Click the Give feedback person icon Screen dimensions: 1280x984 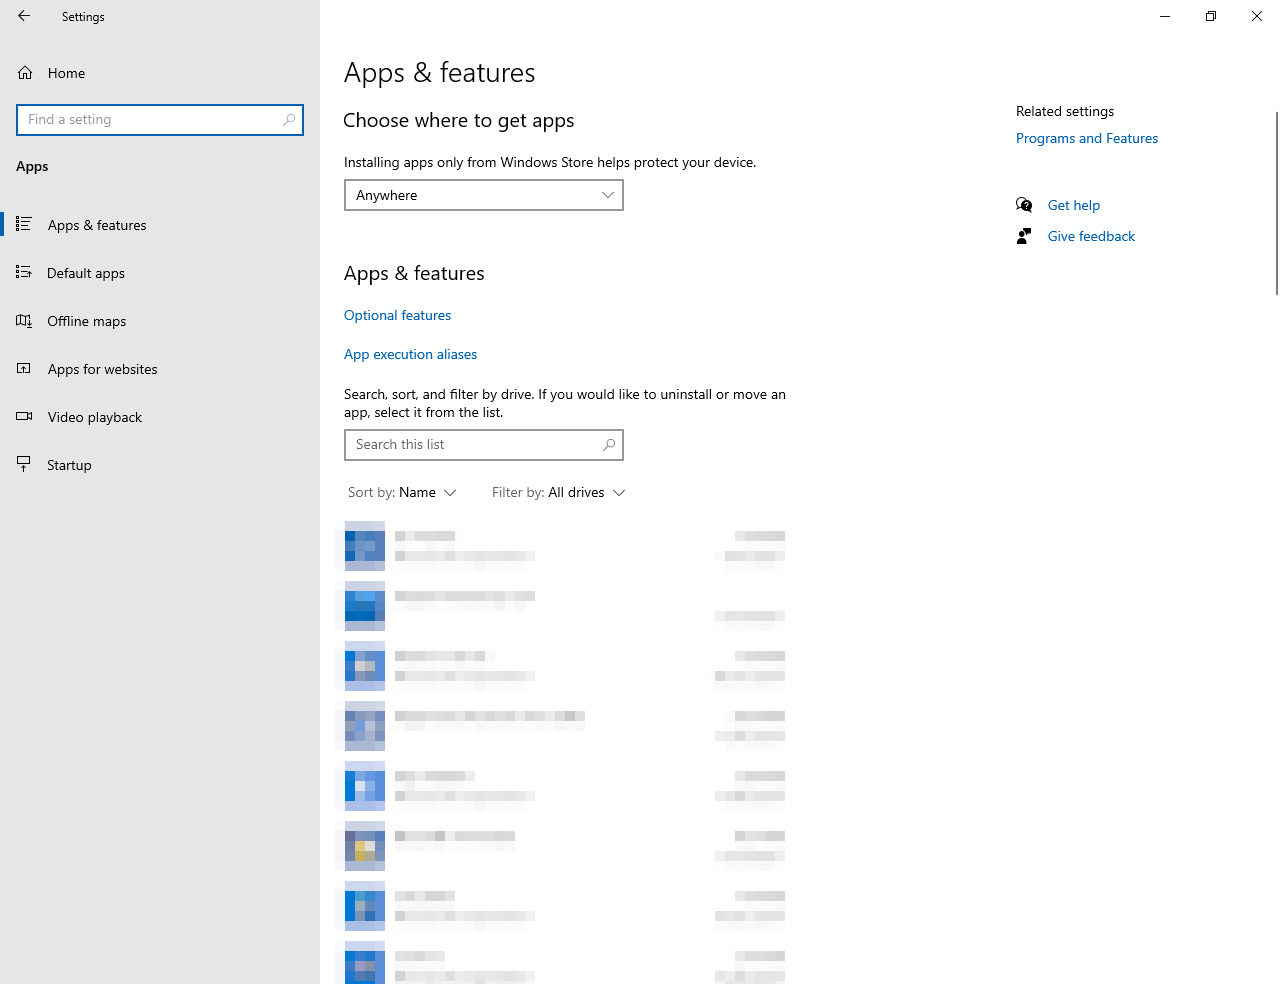(x=1024, y=236)
